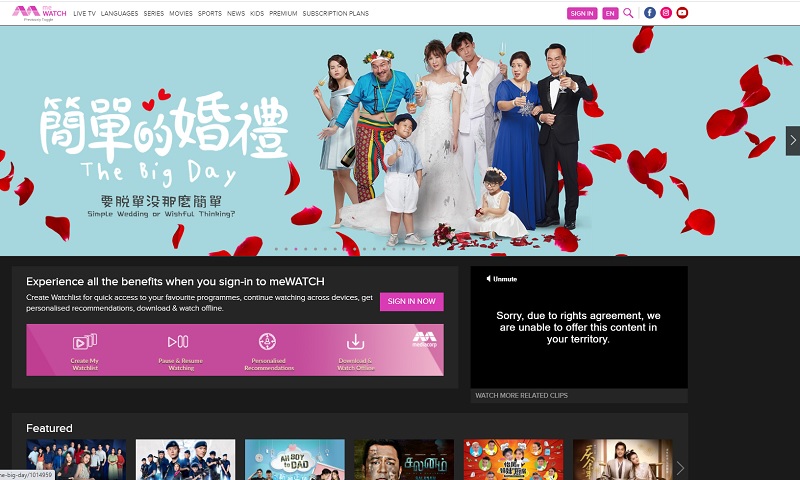Go to the NEWS section
Screen dimensions: 800x480
(x=236, y=13)
